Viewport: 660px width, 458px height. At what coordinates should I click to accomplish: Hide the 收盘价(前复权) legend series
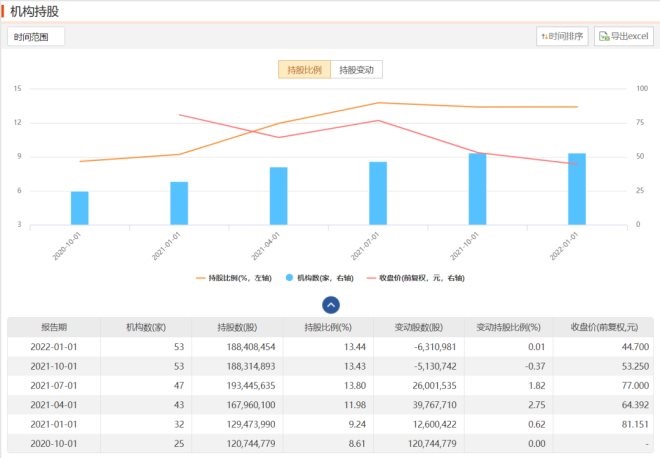pyautogui.click(x=414, y=277)
